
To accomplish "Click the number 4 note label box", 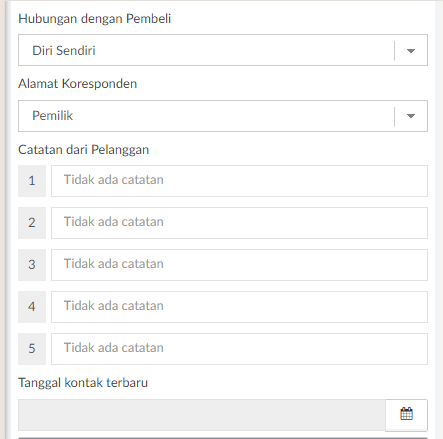I will [x=32, y=307].
